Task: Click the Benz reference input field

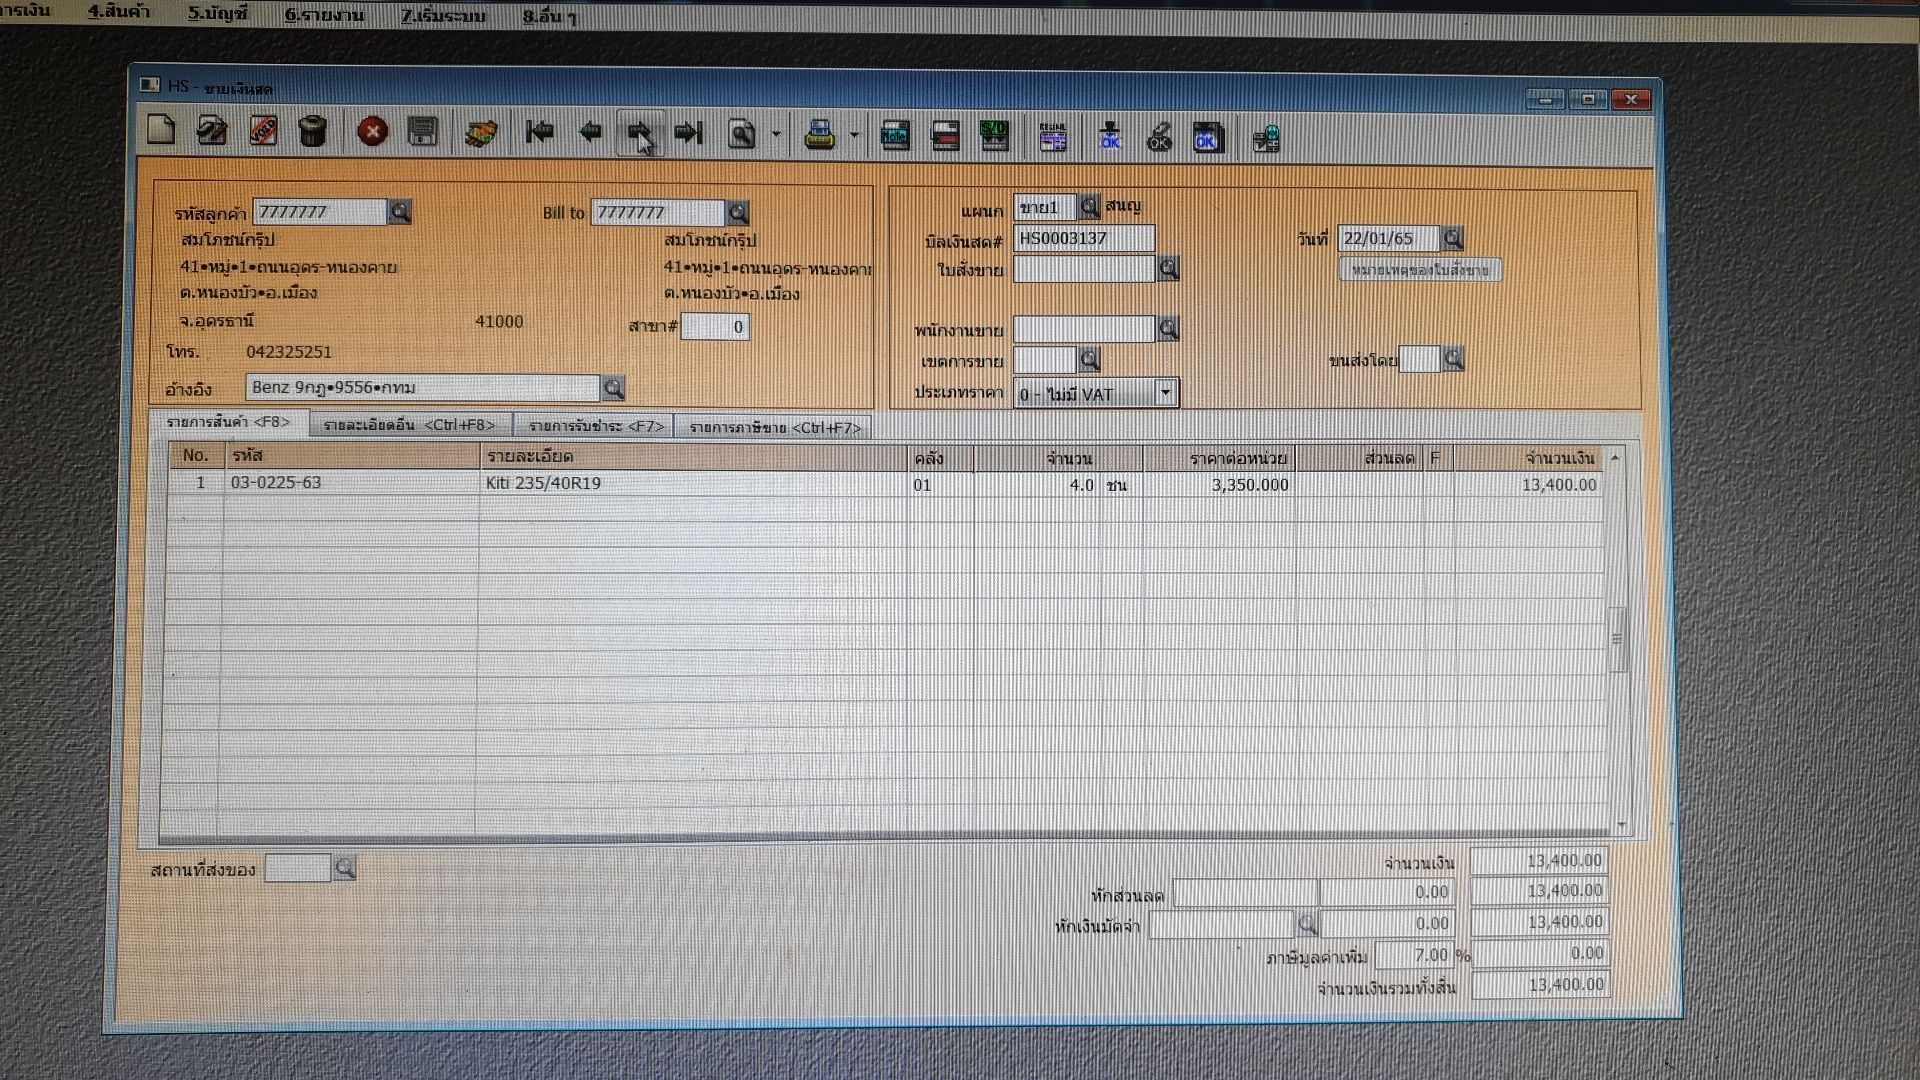Action: pos(423,388)
